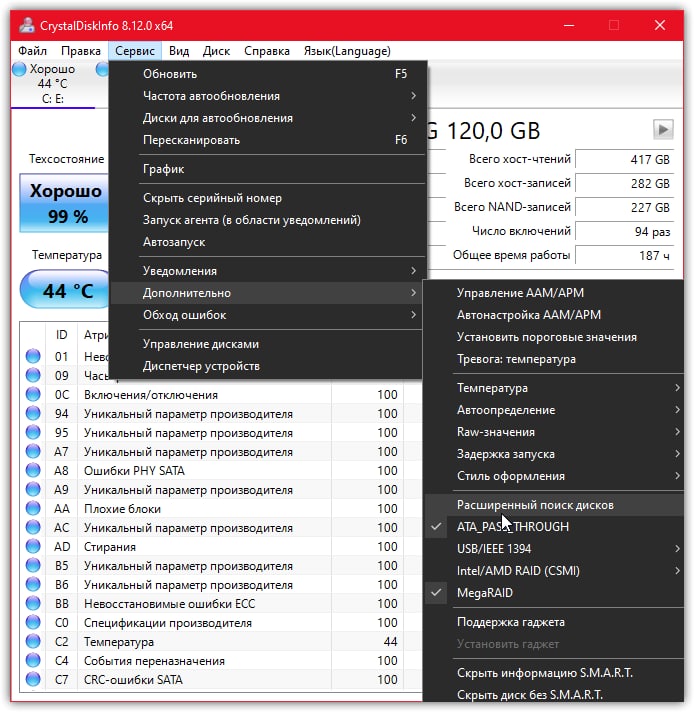Click status orb for attribute 94 row
The width and height of the screenshot is (694, 712).
pos(33,413)
